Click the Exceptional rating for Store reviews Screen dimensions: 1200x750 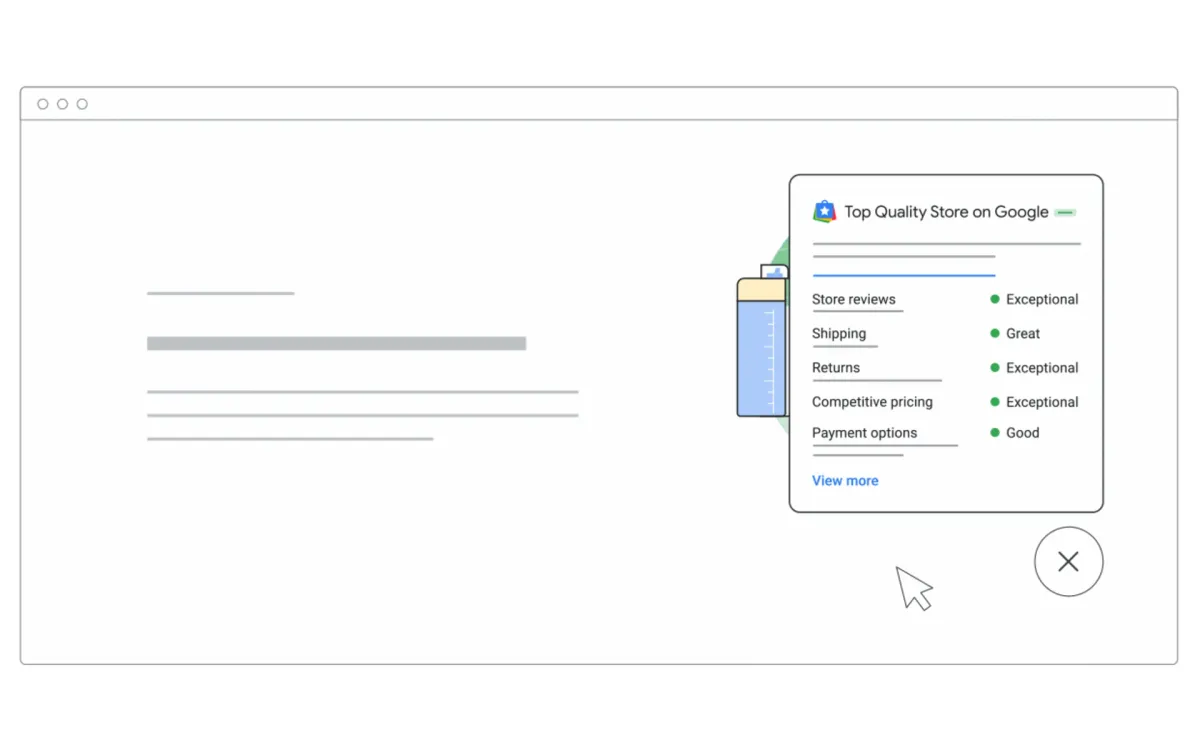coord(1043,299)
